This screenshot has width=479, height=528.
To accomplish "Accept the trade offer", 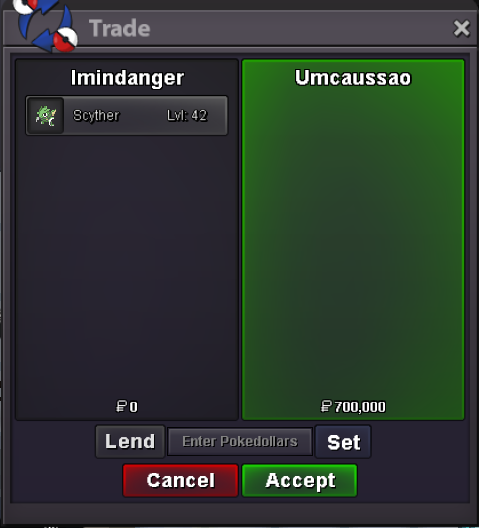I will [x=299, y=481].
